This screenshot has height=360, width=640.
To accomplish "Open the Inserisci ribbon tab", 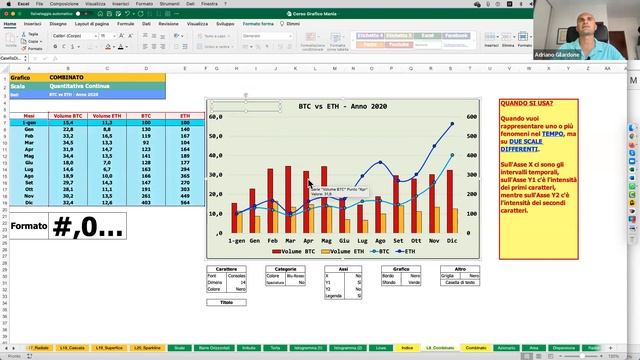I will point(33,24).
